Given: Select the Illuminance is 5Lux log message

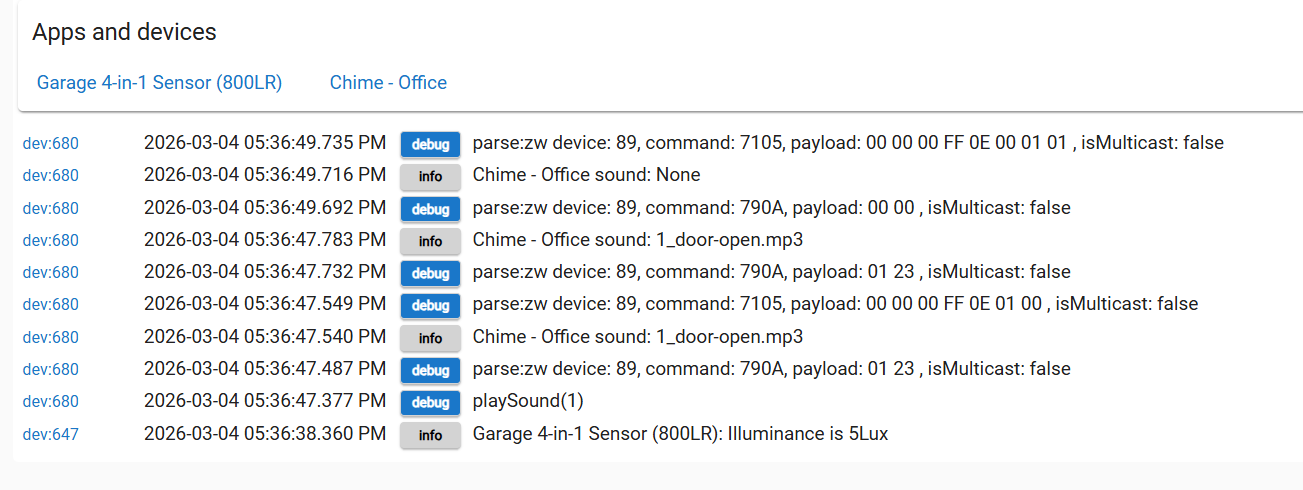Looking at the screenshot, I should click(680, 434).
